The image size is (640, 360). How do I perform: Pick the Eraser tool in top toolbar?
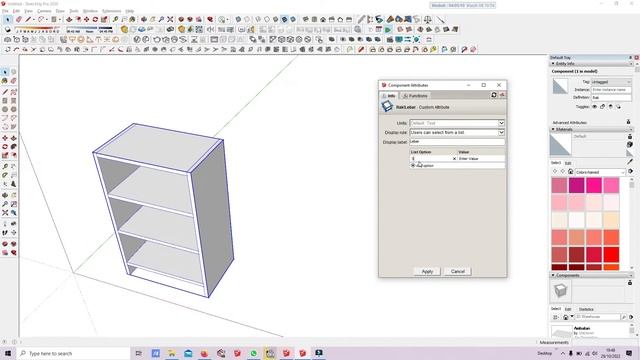tap(19, 19)
